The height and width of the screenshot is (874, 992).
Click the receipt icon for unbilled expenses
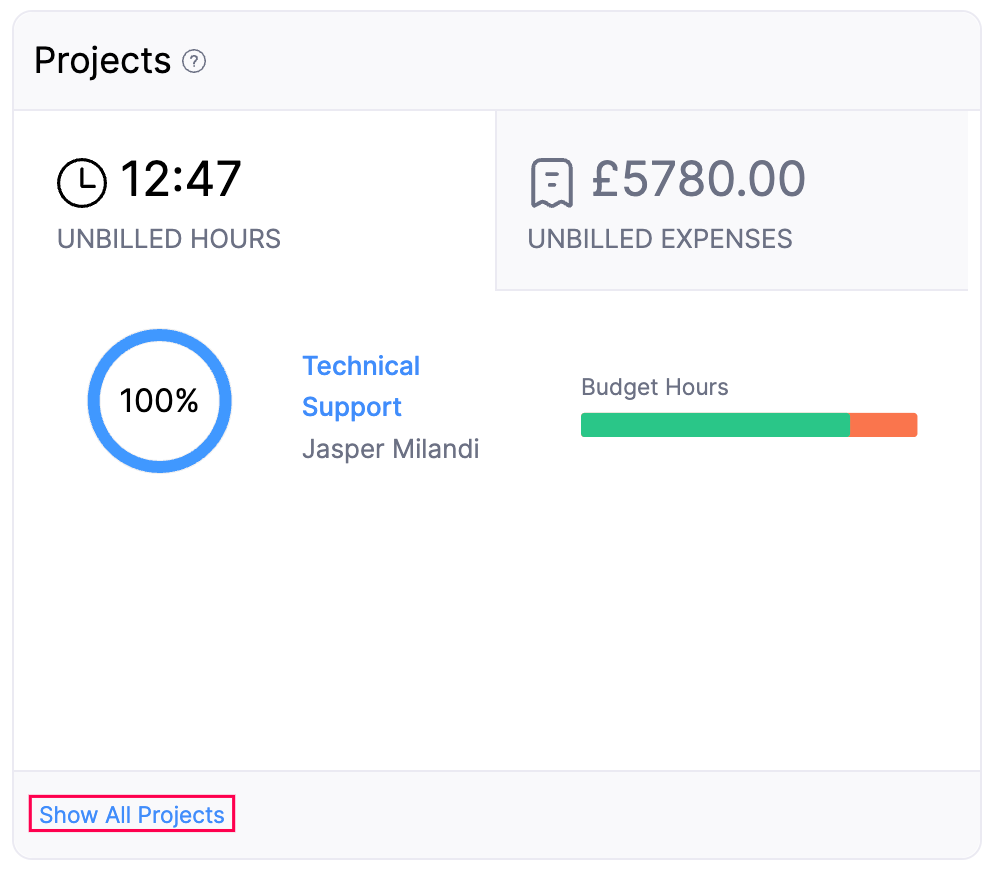tap(549, 182)
